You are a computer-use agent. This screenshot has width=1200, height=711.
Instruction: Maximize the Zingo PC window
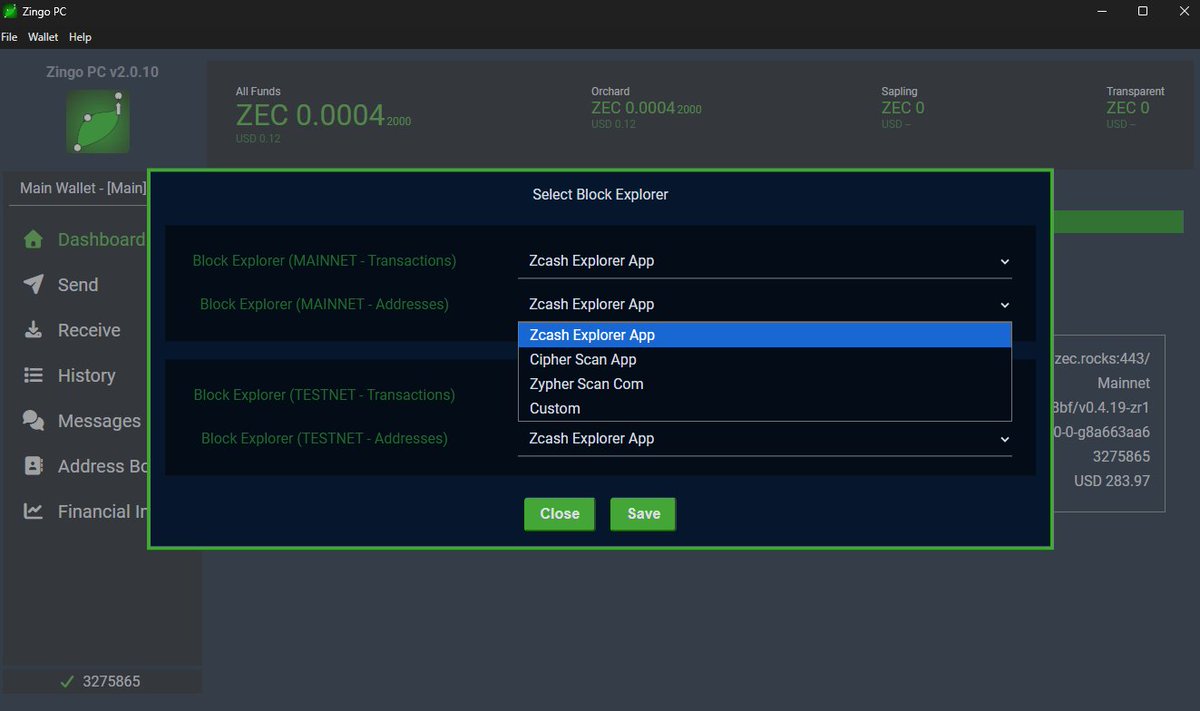tap(1142, 11)
